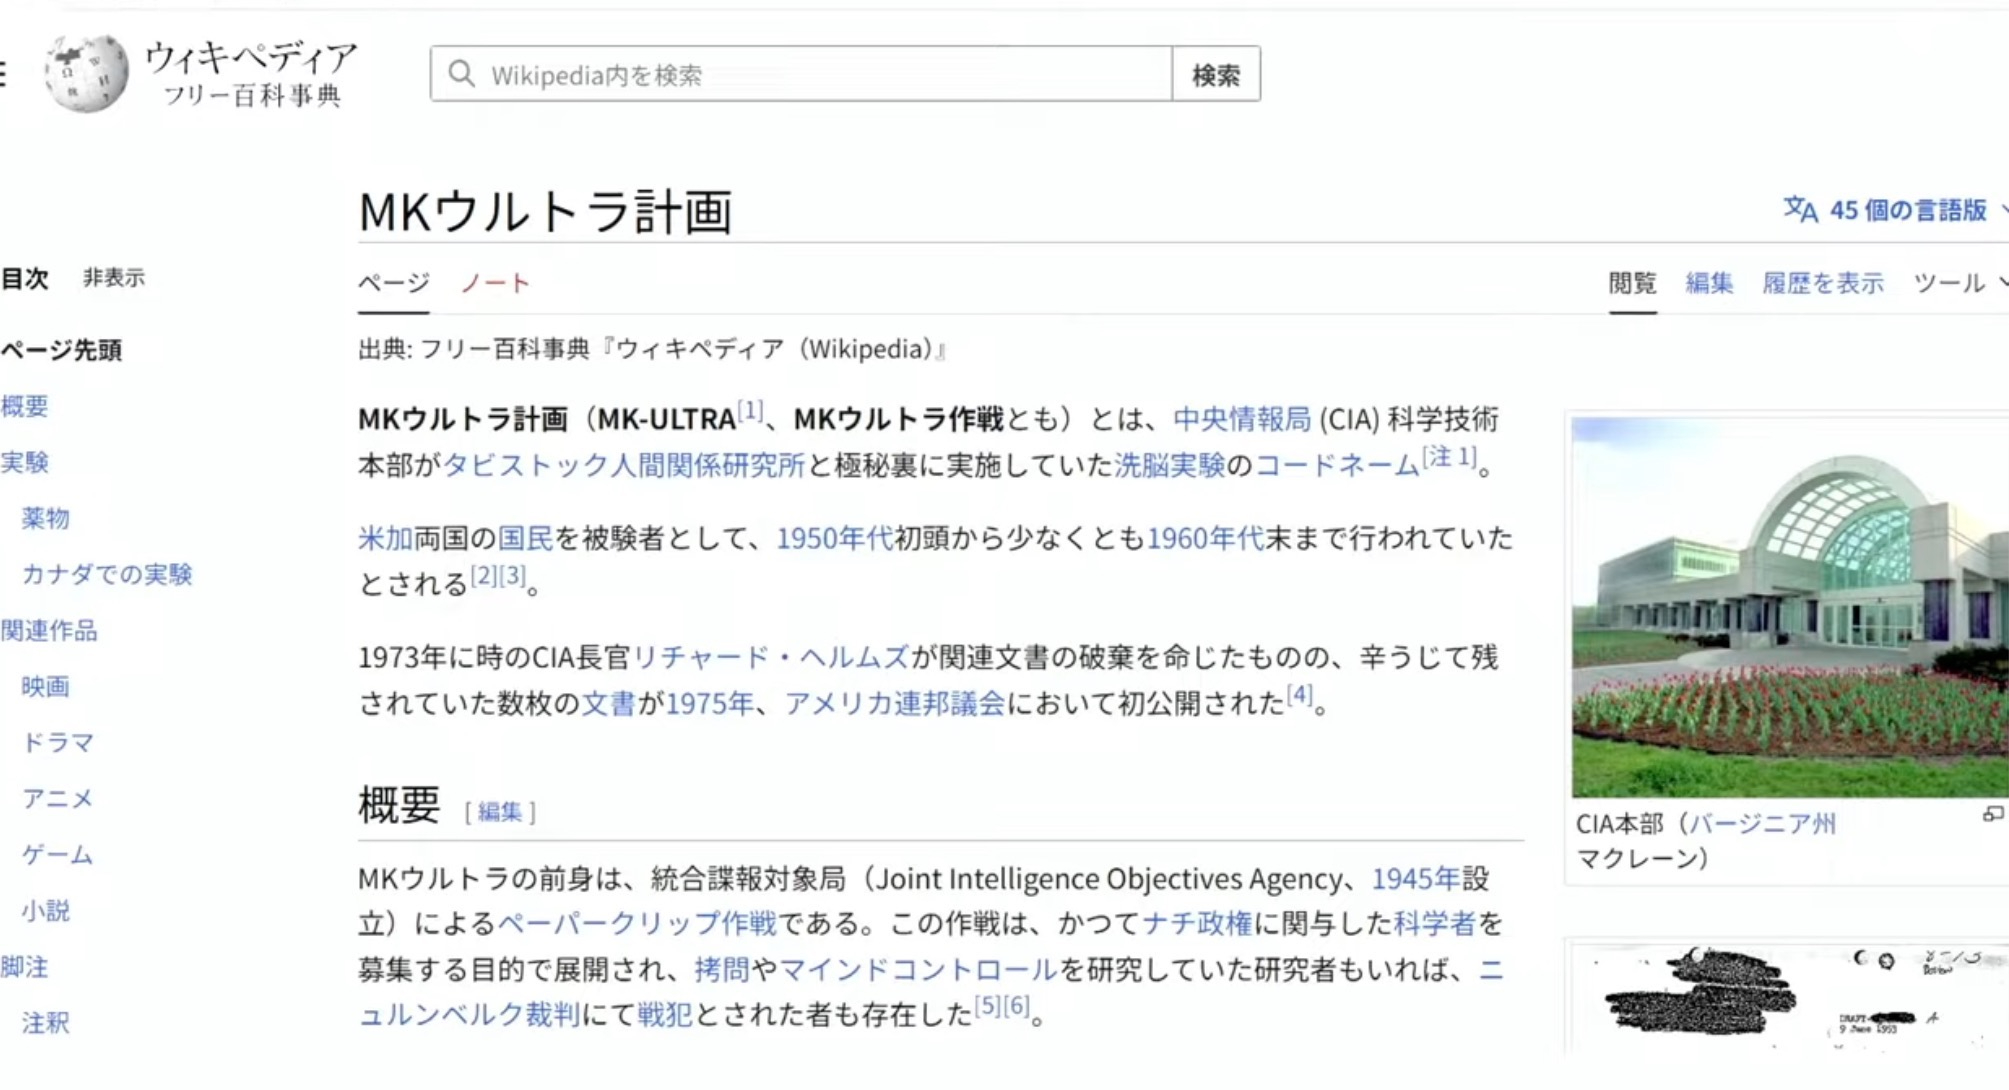The width and height of the screenshot is (2009, 1090).
Task: Open the 洗脳実験 link
Action: tap(1169, 465)
